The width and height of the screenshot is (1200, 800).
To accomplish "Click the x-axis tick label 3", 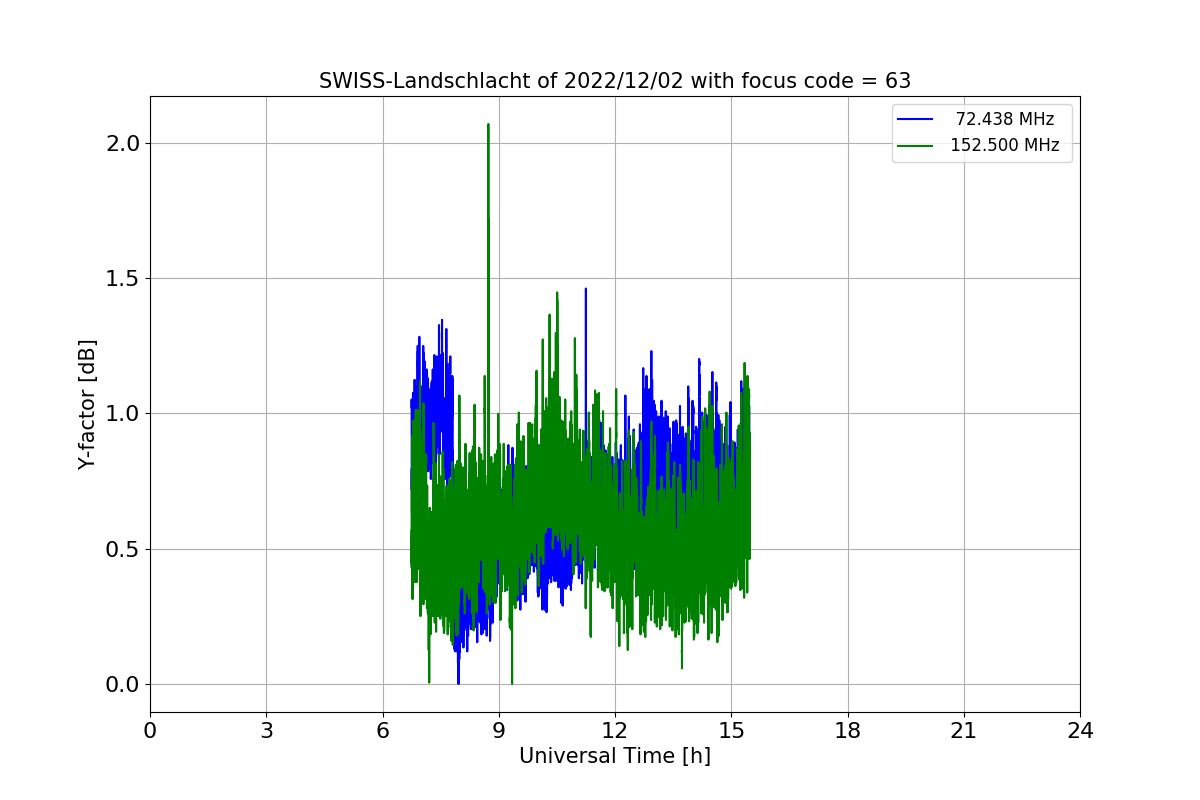I will (266, 731).
